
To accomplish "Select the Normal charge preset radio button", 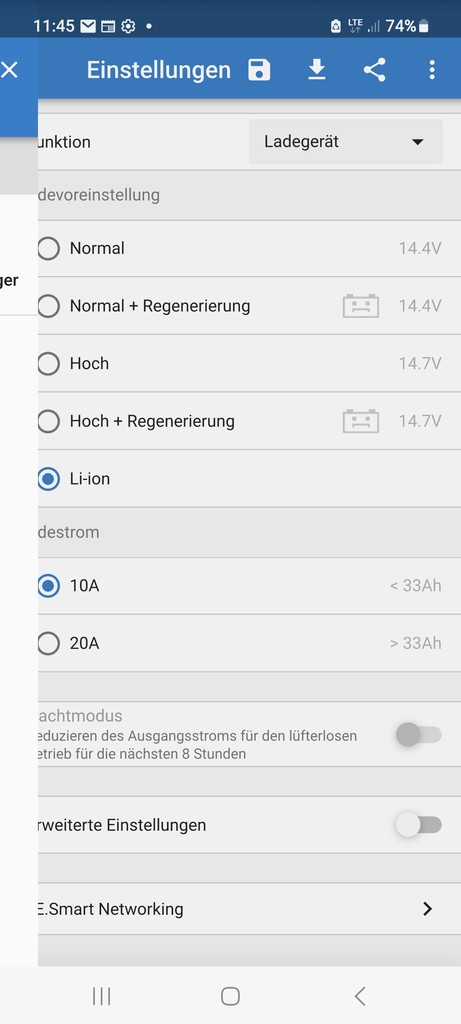I will click(x=48, y=248).
